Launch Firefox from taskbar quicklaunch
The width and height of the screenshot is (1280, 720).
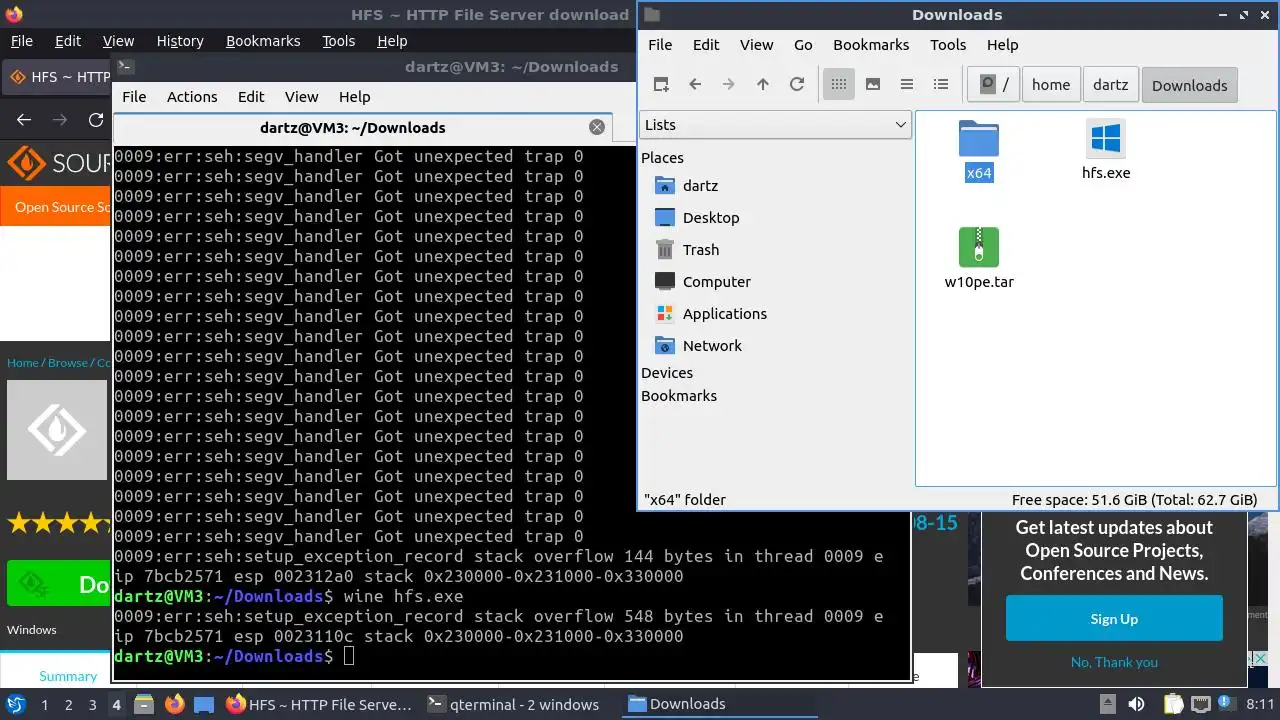[174, 704]
